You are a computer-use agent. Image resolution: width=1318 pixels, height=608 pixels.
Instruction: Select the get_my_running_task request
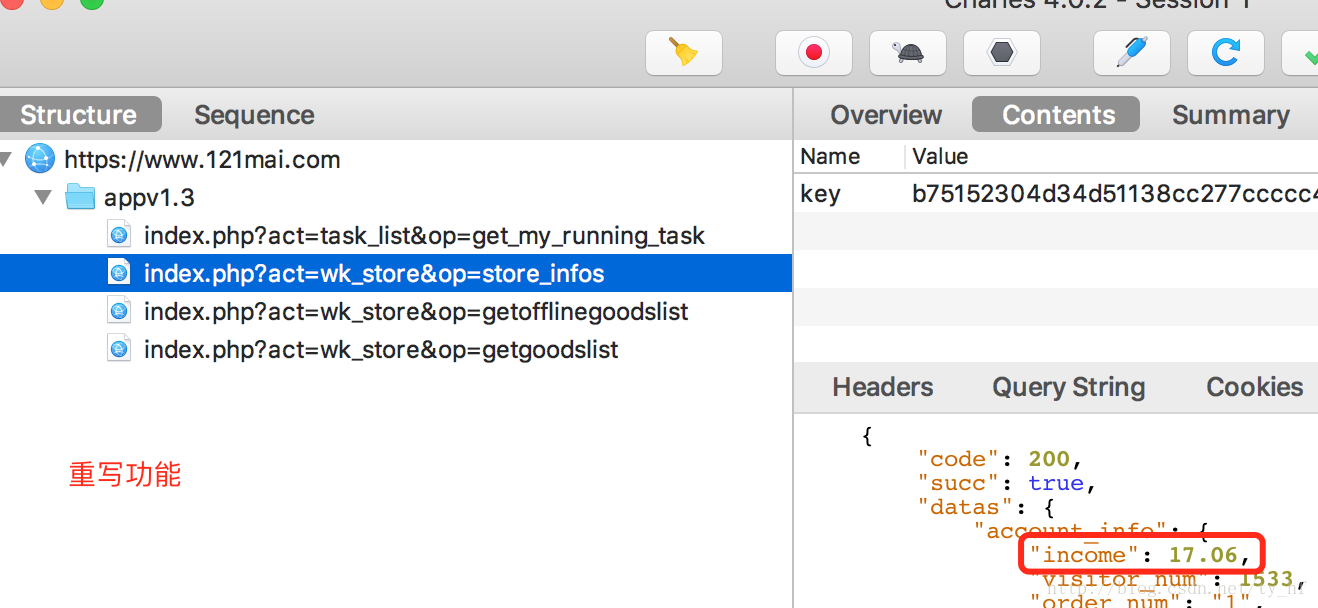(396, 235)
